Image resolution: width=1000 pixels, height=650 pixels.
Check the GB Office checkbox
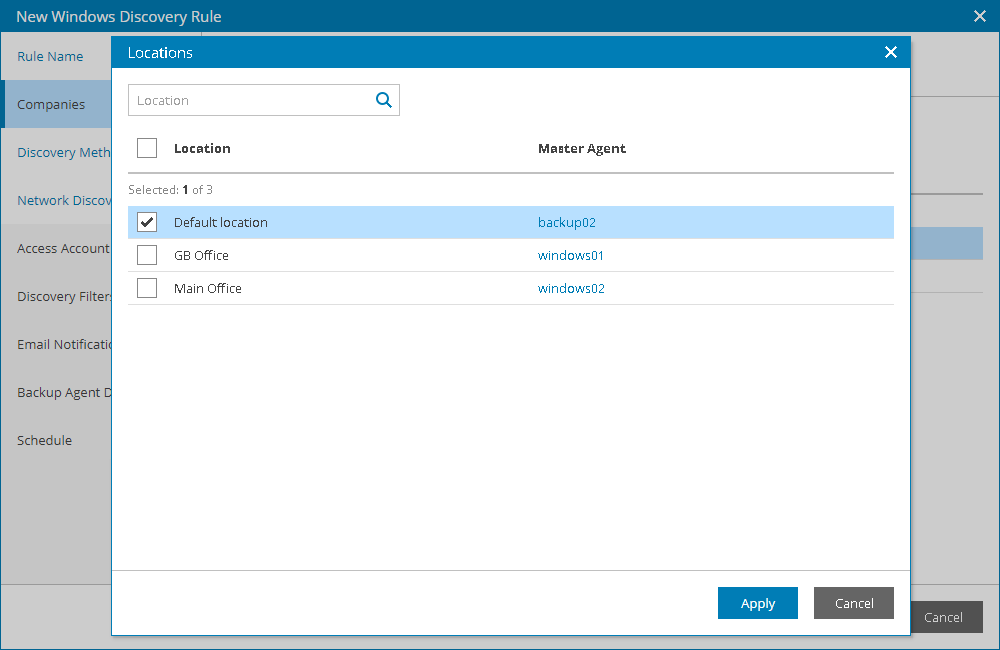[147, 255]
